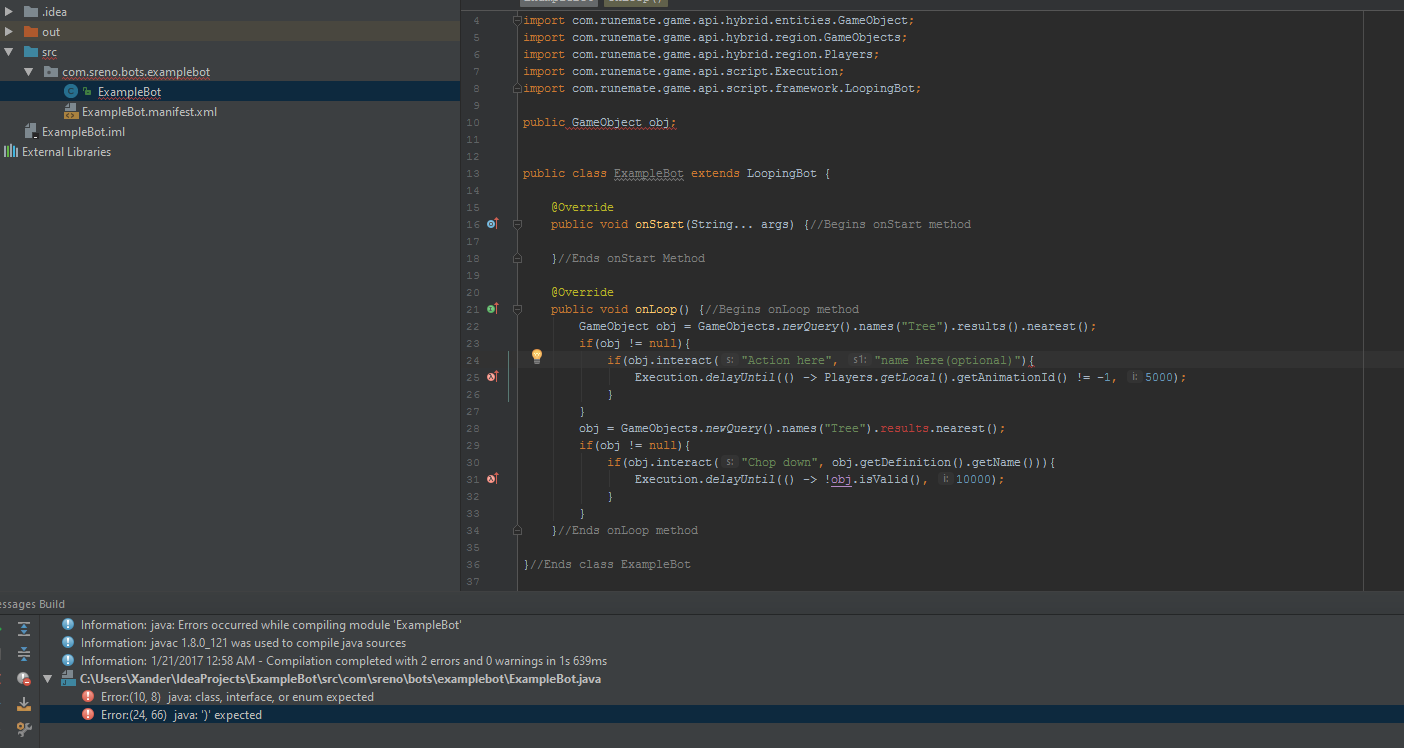Click the lambda gutter icon on line 25
This screenshot has height=748, width=1404.
pos(492,377)
